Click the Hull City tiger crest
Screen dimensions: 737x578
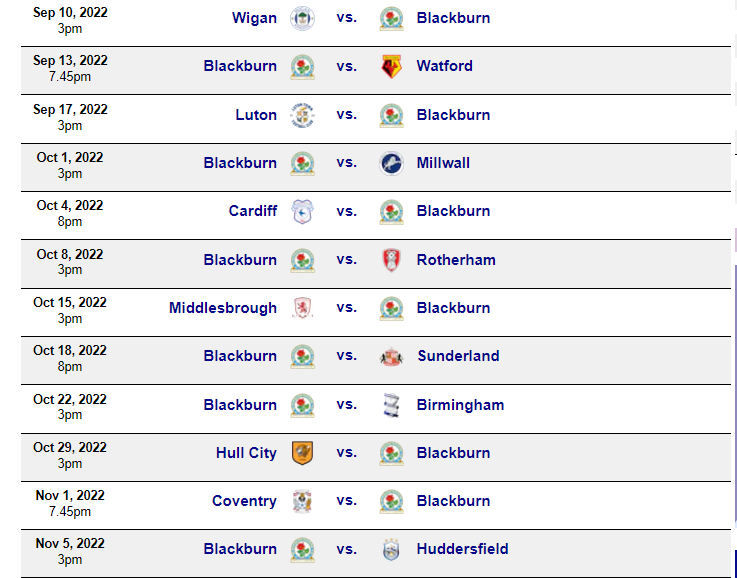302,453
